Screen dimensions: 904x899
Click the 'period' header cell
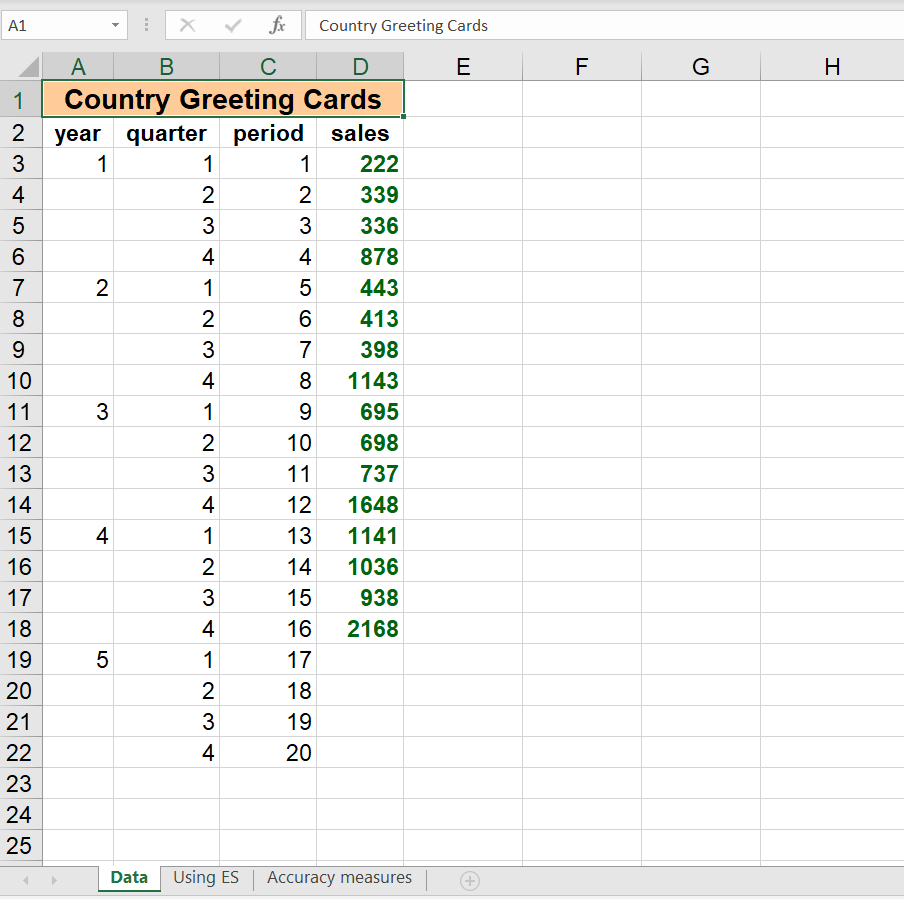pos(268,133)
